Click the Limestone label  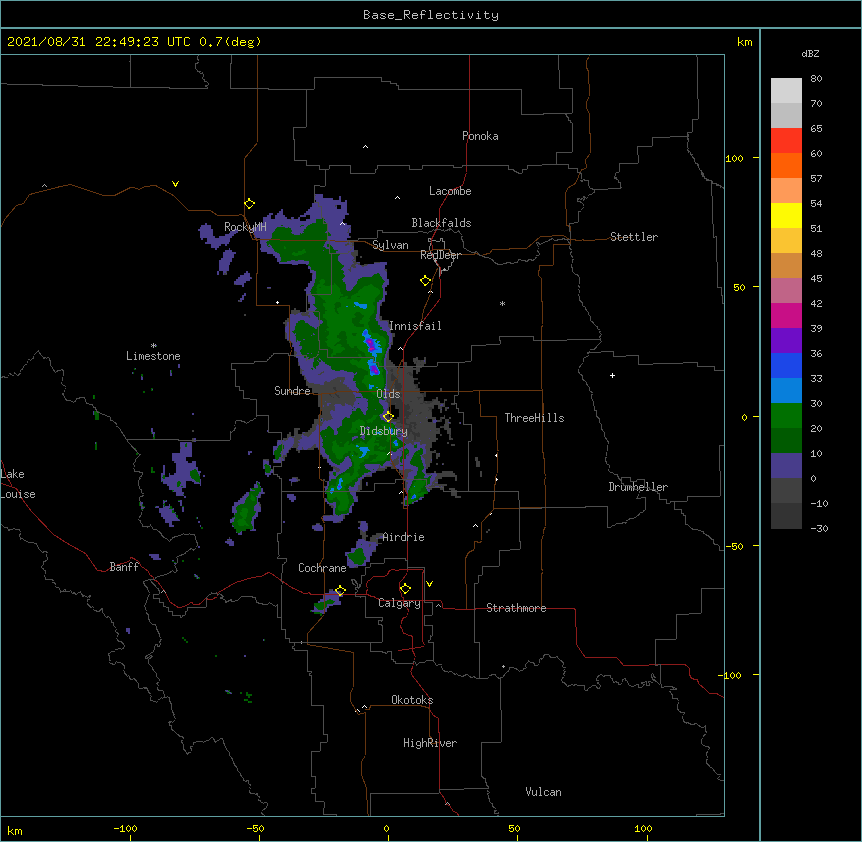153,356
